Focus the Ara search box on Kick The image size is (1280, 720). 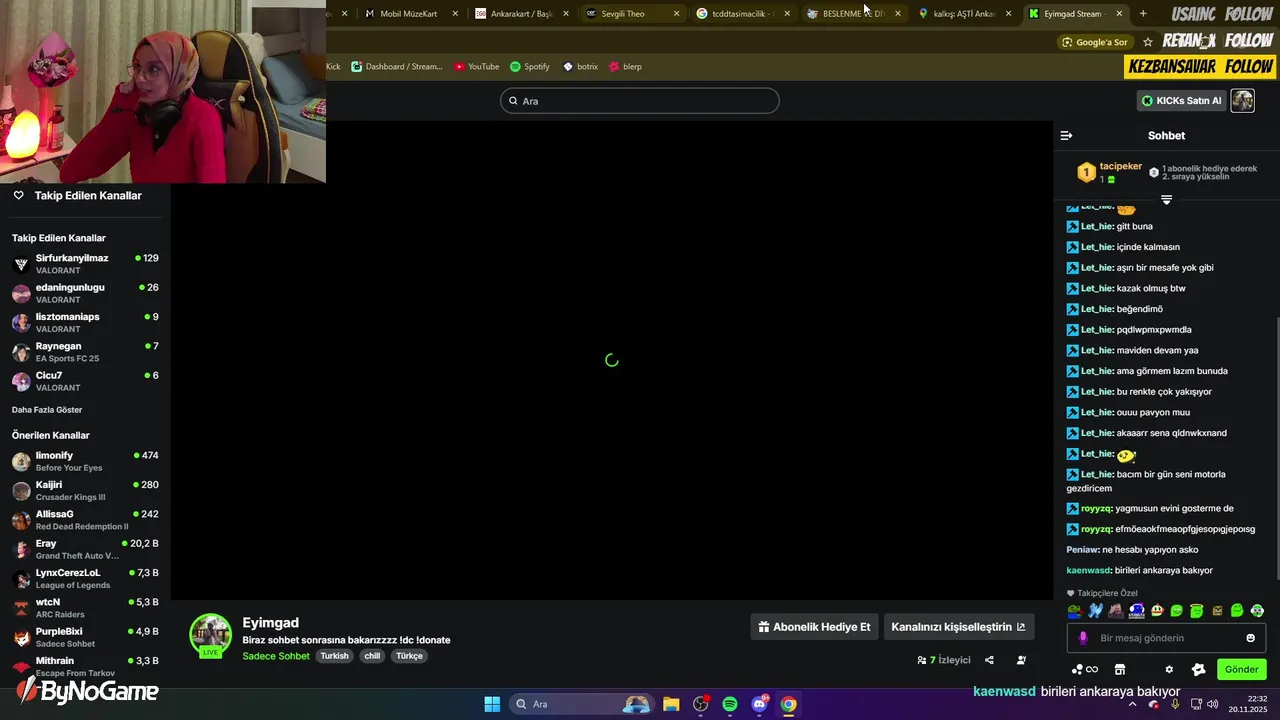(639, 101)
